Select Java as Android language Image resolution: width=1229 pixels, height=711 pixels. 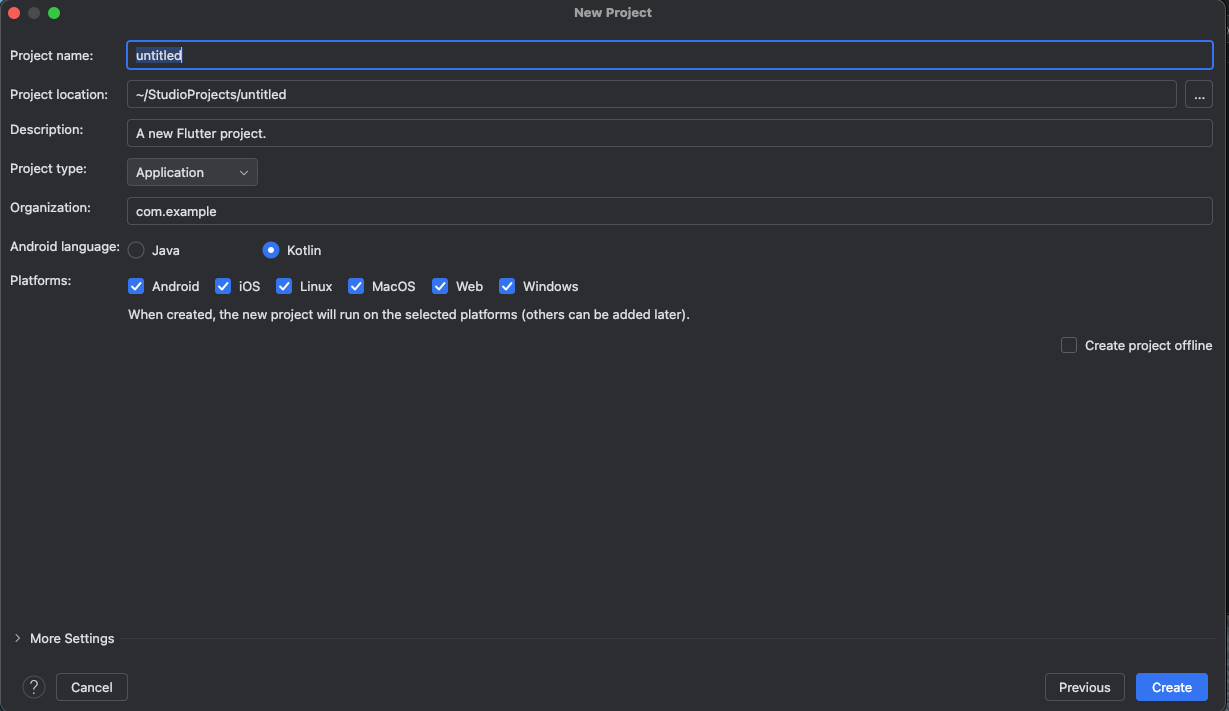(136, 250)
